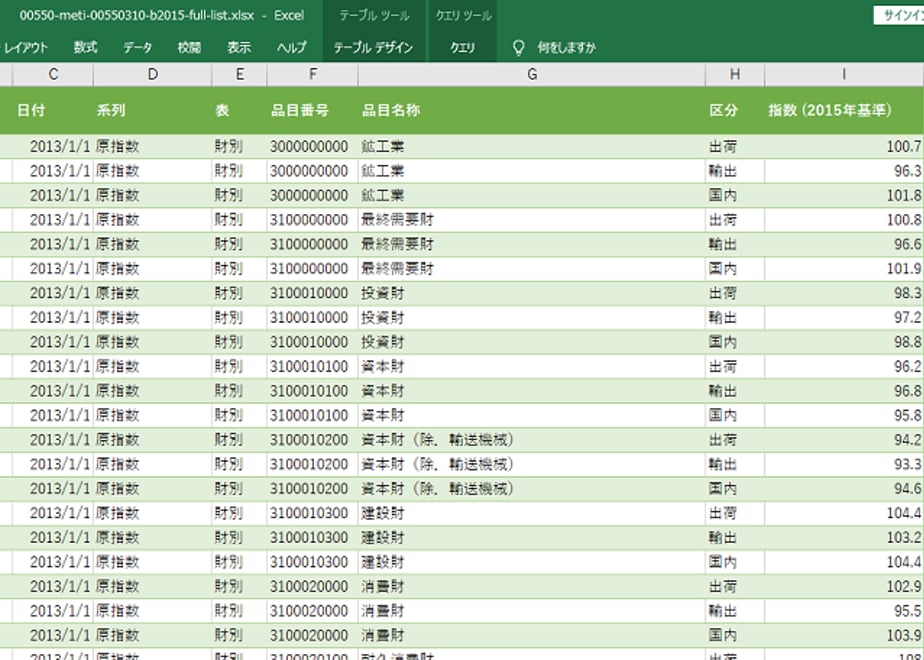Select the cell with value 101.9
924x660 pixels.
click(x=844, y=269)
